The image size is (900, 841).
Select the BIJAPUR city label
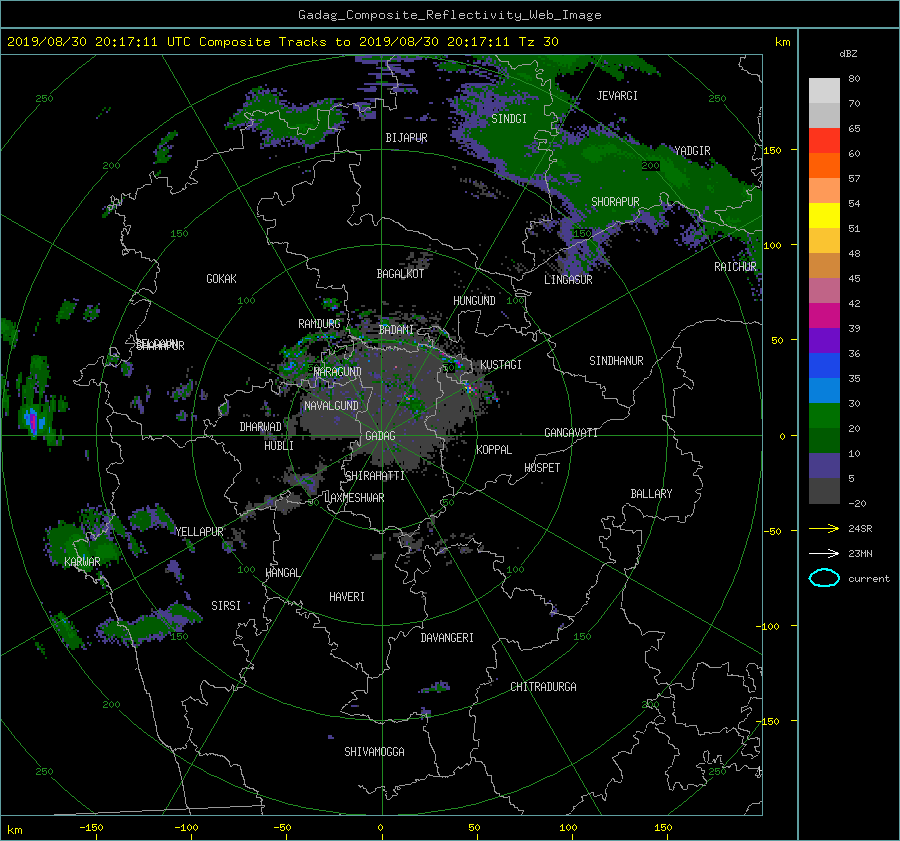click(x=406, y=138)
